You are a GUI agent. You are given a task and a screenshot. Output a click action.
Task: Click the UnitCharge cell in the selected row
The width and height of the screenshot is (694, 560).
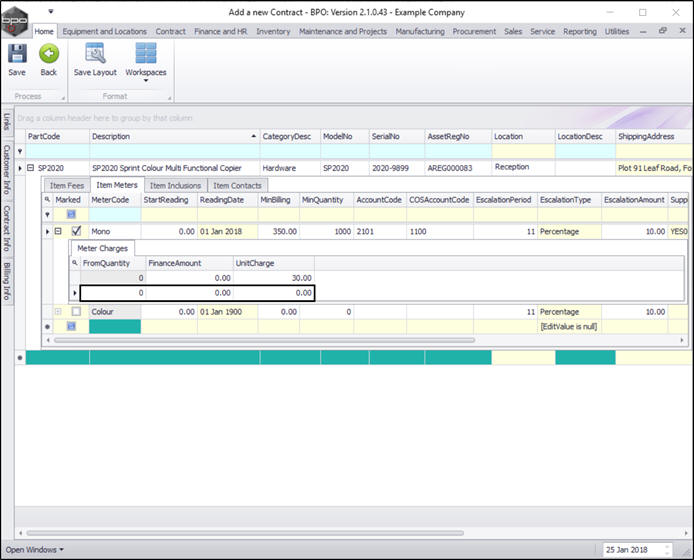click(x=274, y=293)
